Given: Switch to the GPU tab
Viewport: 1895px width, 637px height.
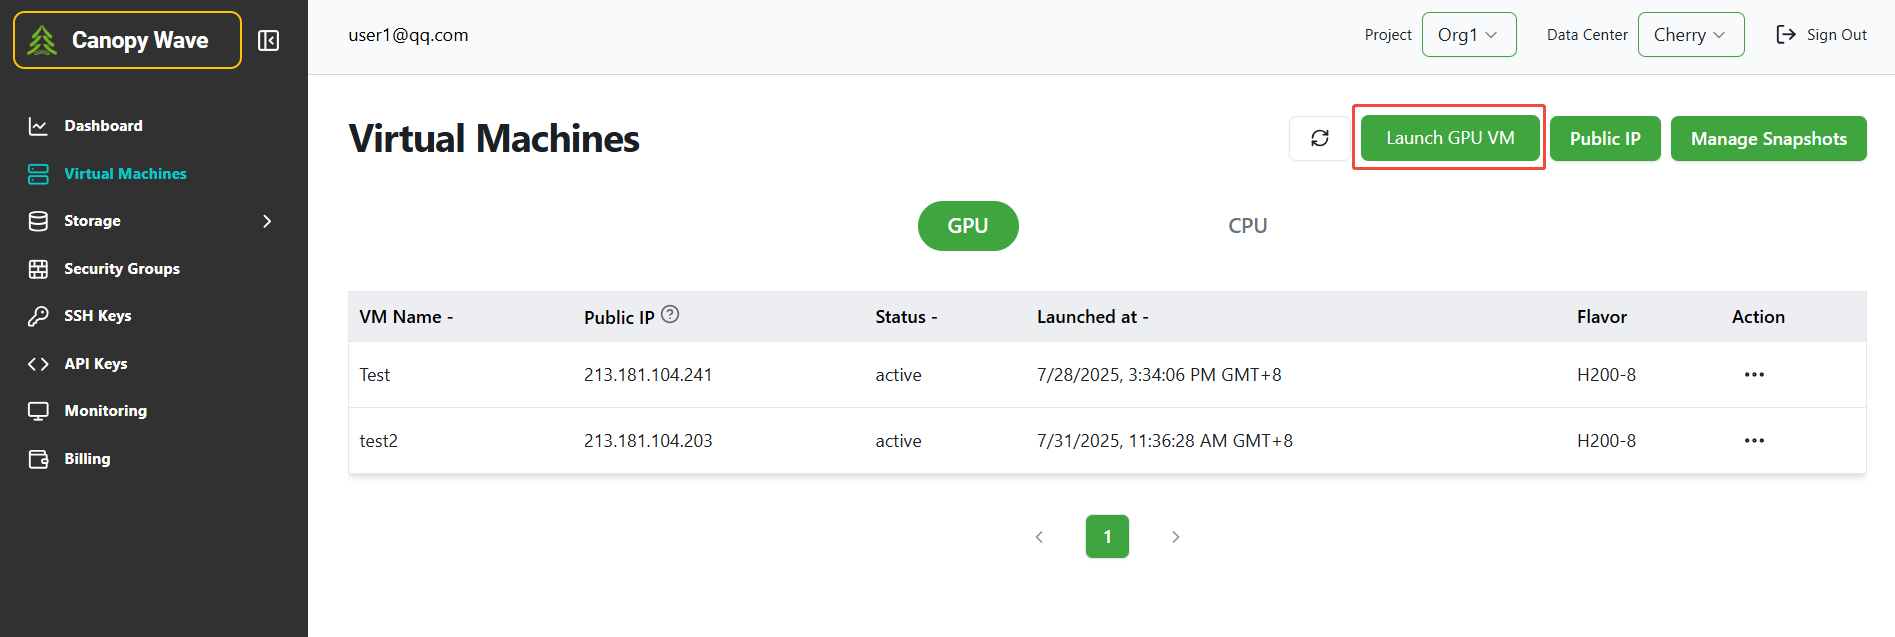Looking at the screenshot, I should click(x=967, y=226).
